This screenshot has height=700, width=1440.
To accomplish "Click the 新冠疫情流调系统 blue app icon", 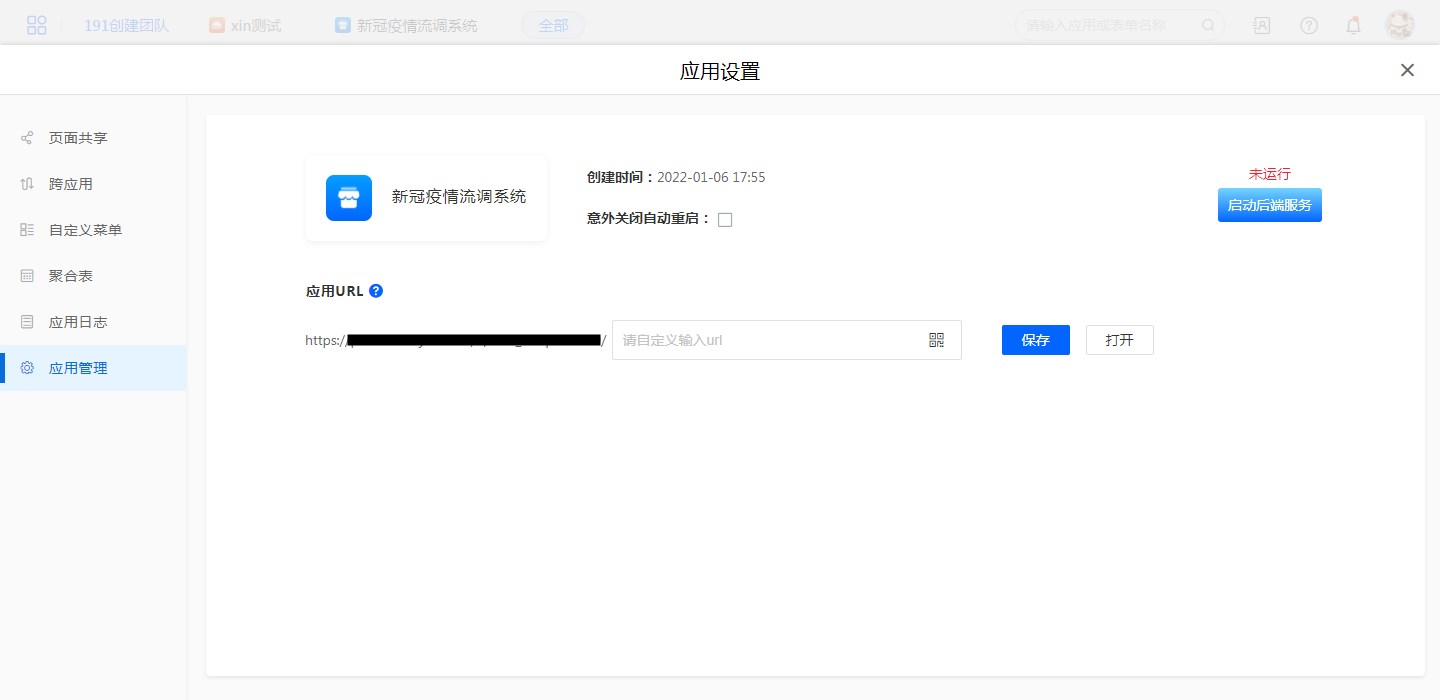I will point(349,198).
